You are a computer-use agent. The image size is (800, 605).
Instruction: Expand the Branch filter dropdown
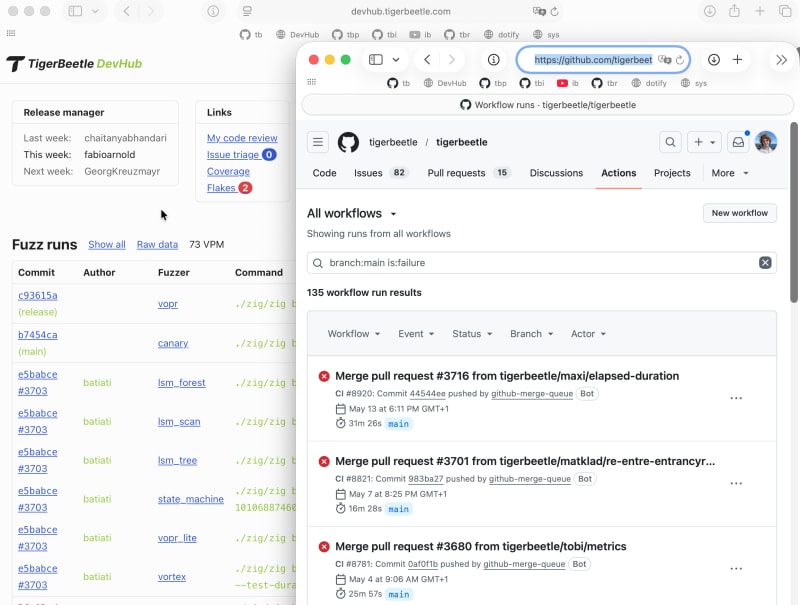[x=531, y=334]
